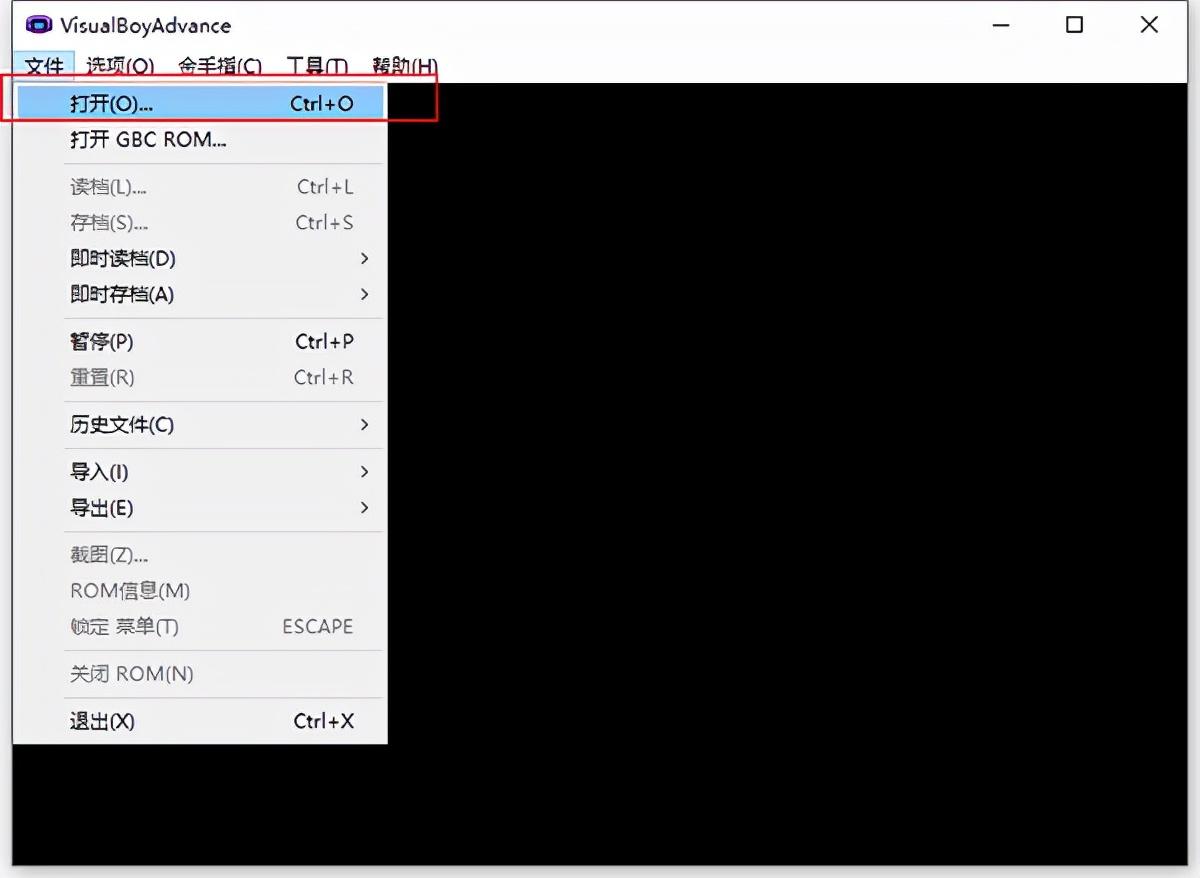Open the 帮助(H) menu
1200x878 pixels.
[x=404, y=66]
